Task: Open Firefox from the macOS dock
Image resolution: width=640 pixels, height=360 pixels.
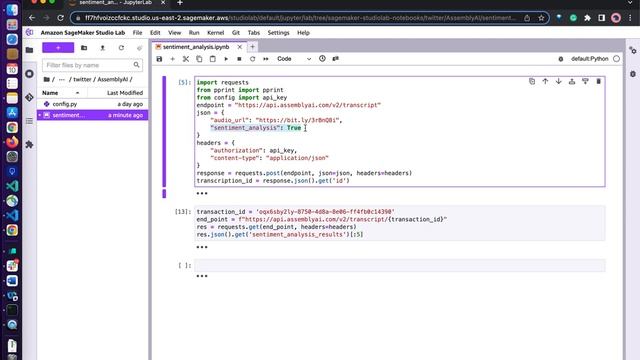Action: coord(12,142)
